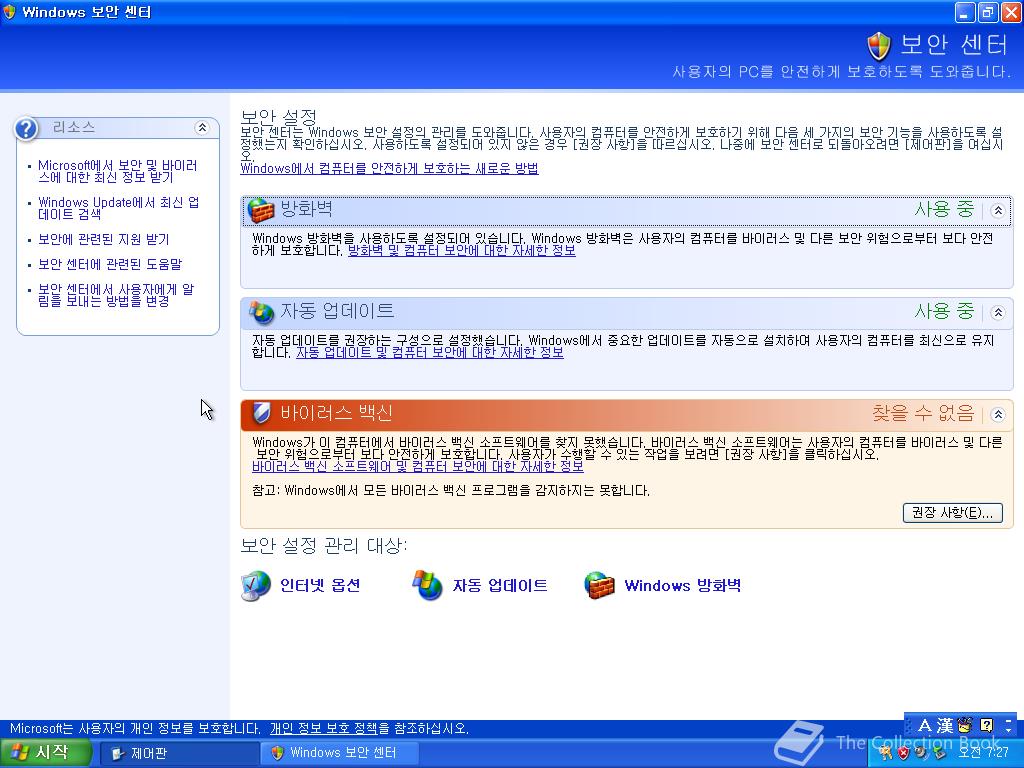Click the Windows 방화벽 brick wall icon at bottom

click(600, 585)
